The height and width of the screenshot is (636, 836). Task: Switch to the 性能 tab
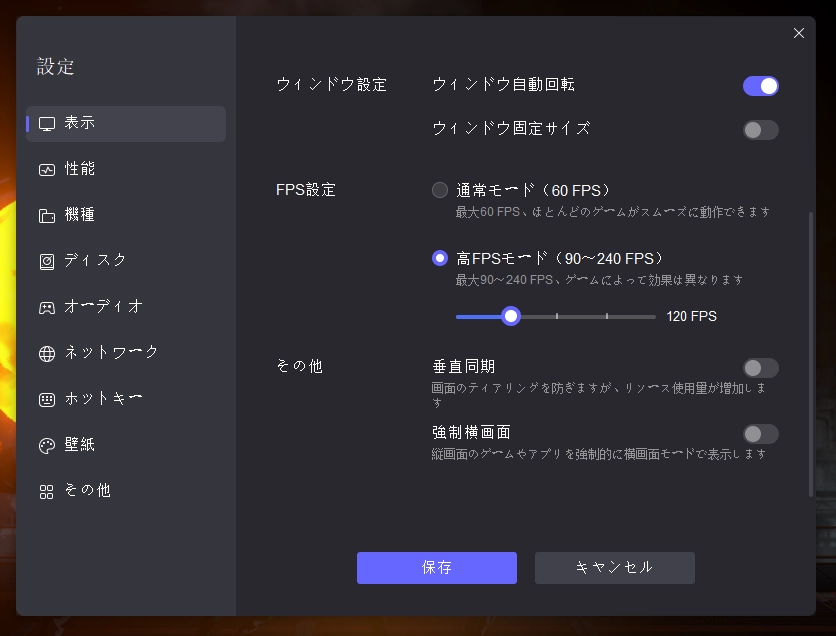pos(126,170)
